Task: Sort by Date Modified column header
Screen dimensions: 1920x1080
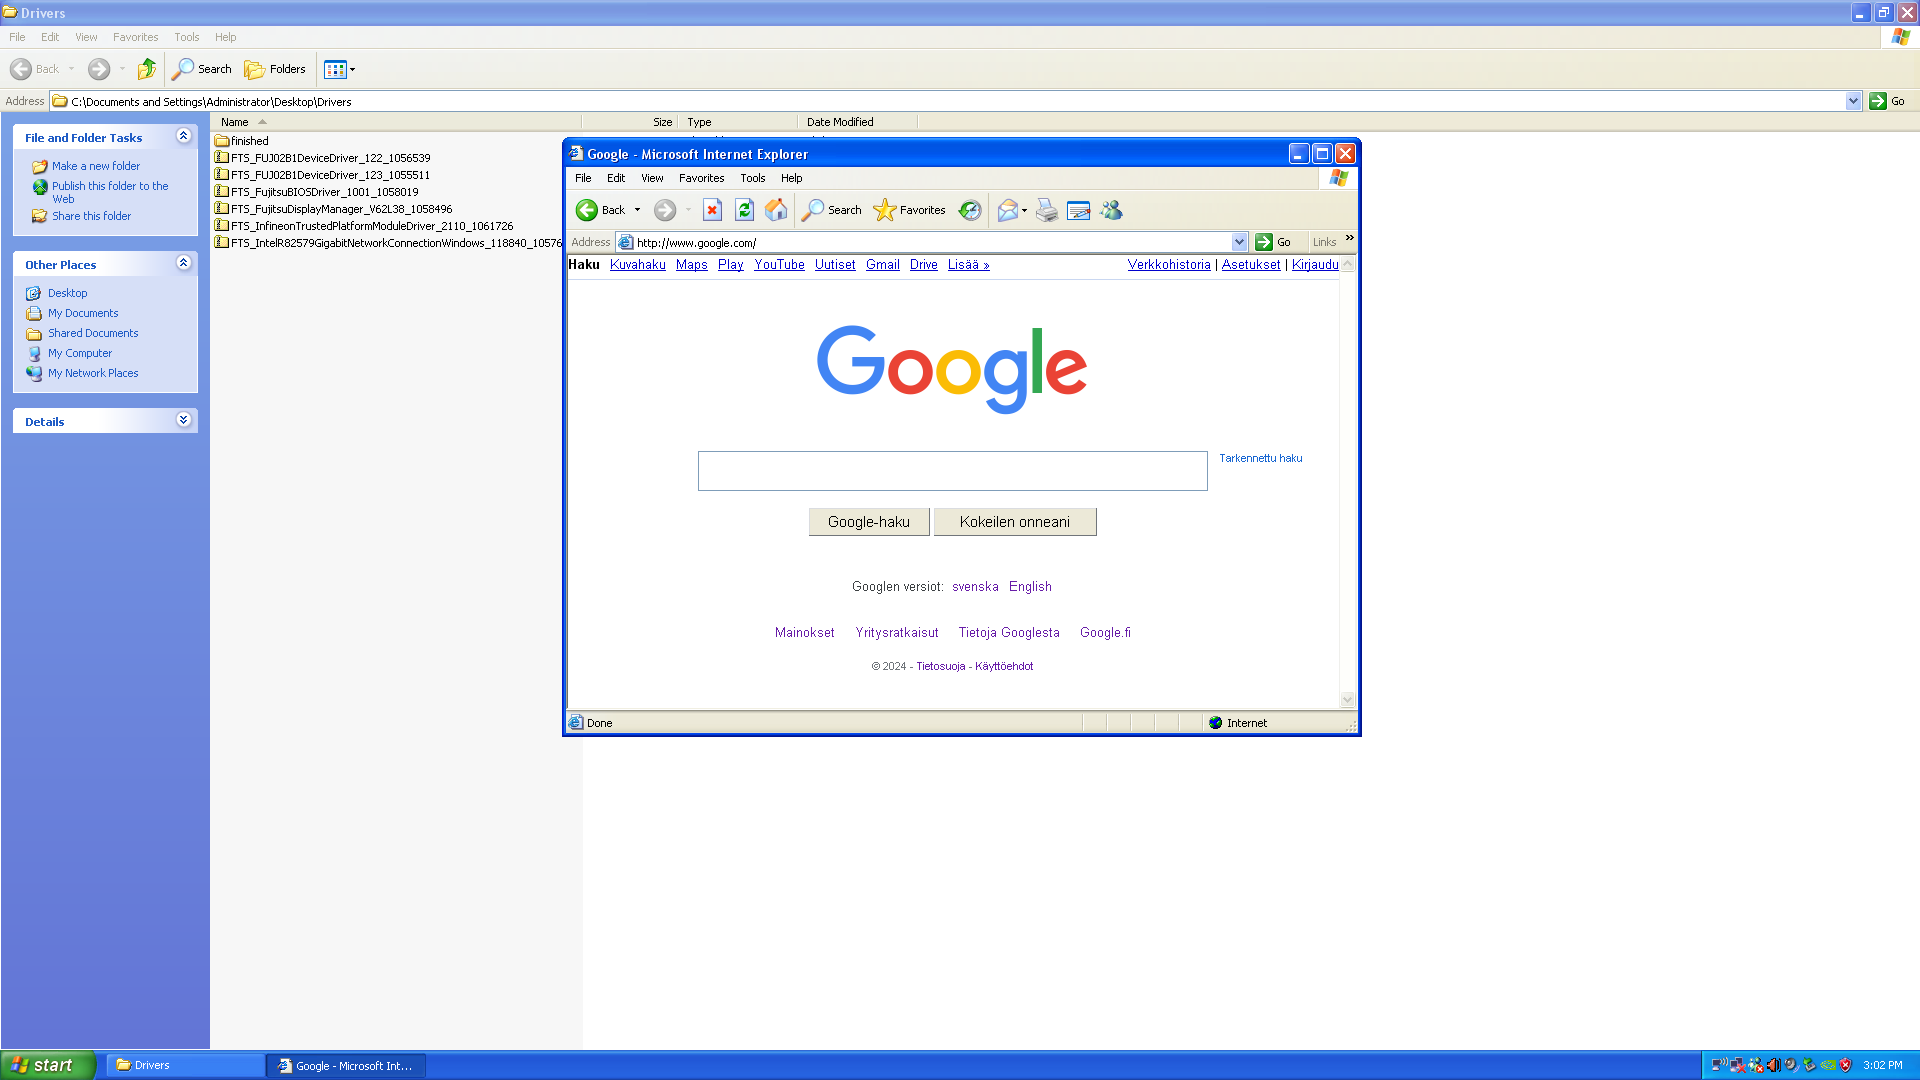Action: pos(857,122)
